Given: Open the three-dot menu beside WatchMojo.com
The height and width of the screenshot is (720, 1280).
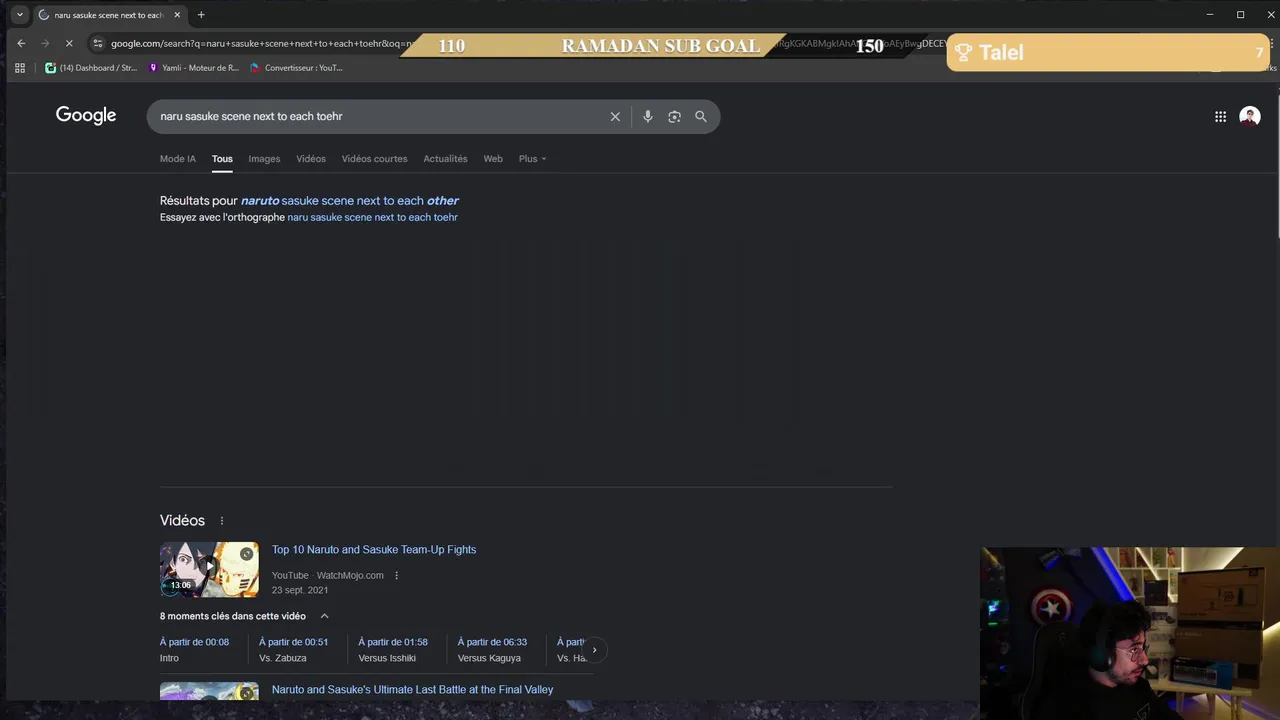Looking at the screenshot, I should (x=396, y=576).
